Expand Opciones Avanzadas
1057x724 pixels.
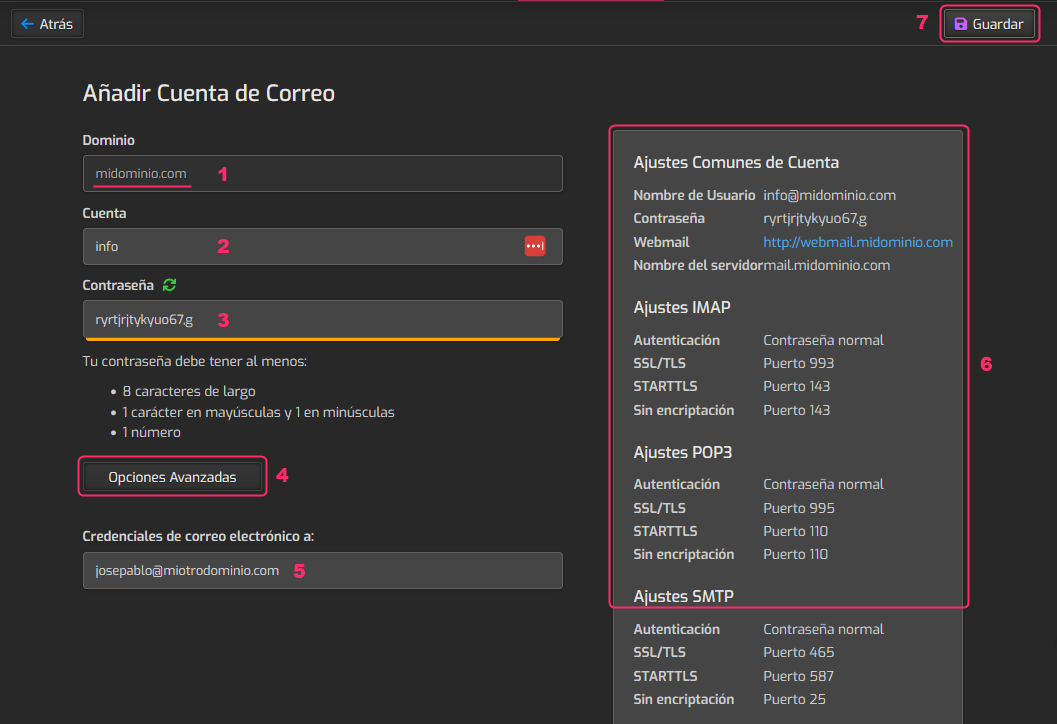[x=172, y=477]
